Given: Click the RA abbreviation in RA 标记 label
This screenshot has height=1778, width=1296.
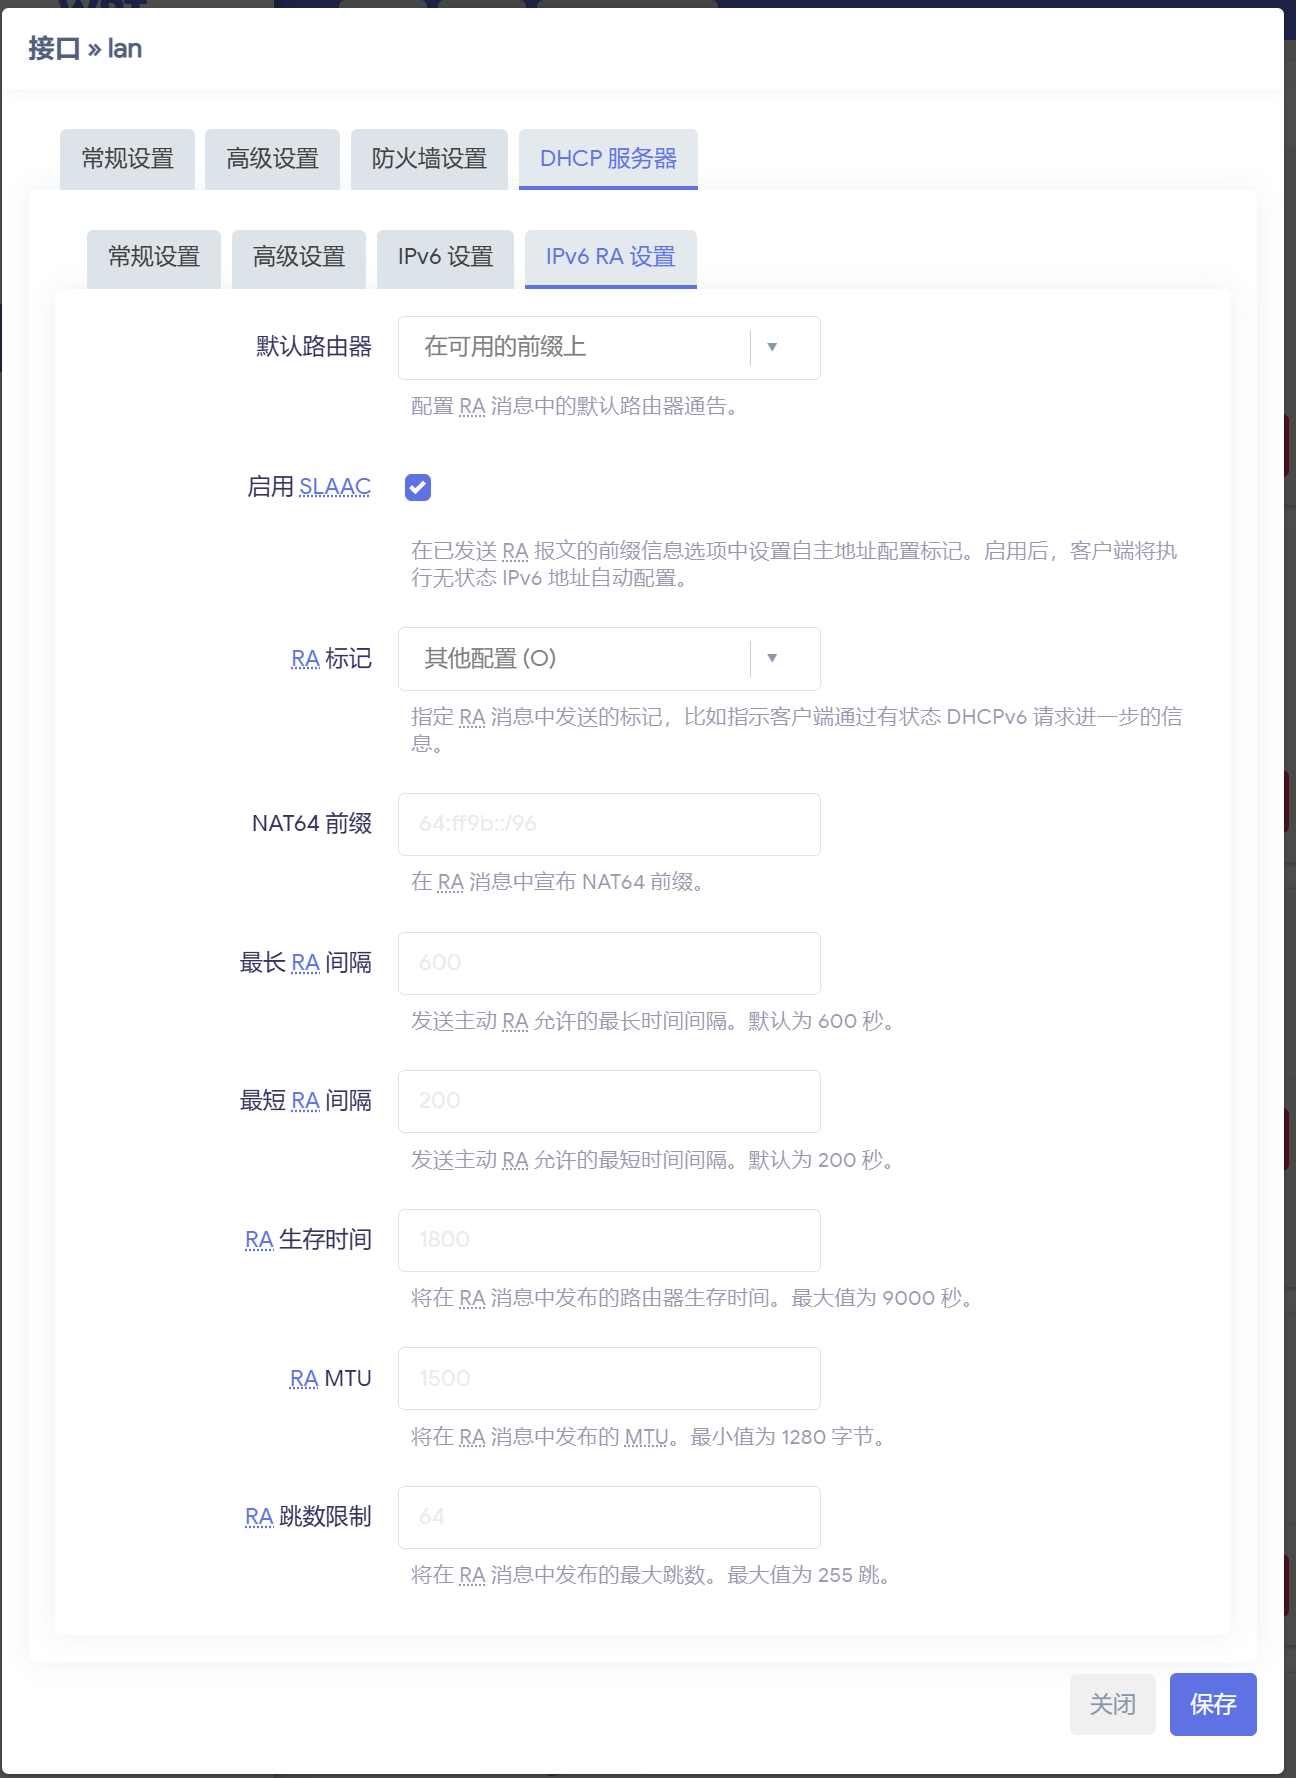Looking at the screenshot, I should pos(305,659).
